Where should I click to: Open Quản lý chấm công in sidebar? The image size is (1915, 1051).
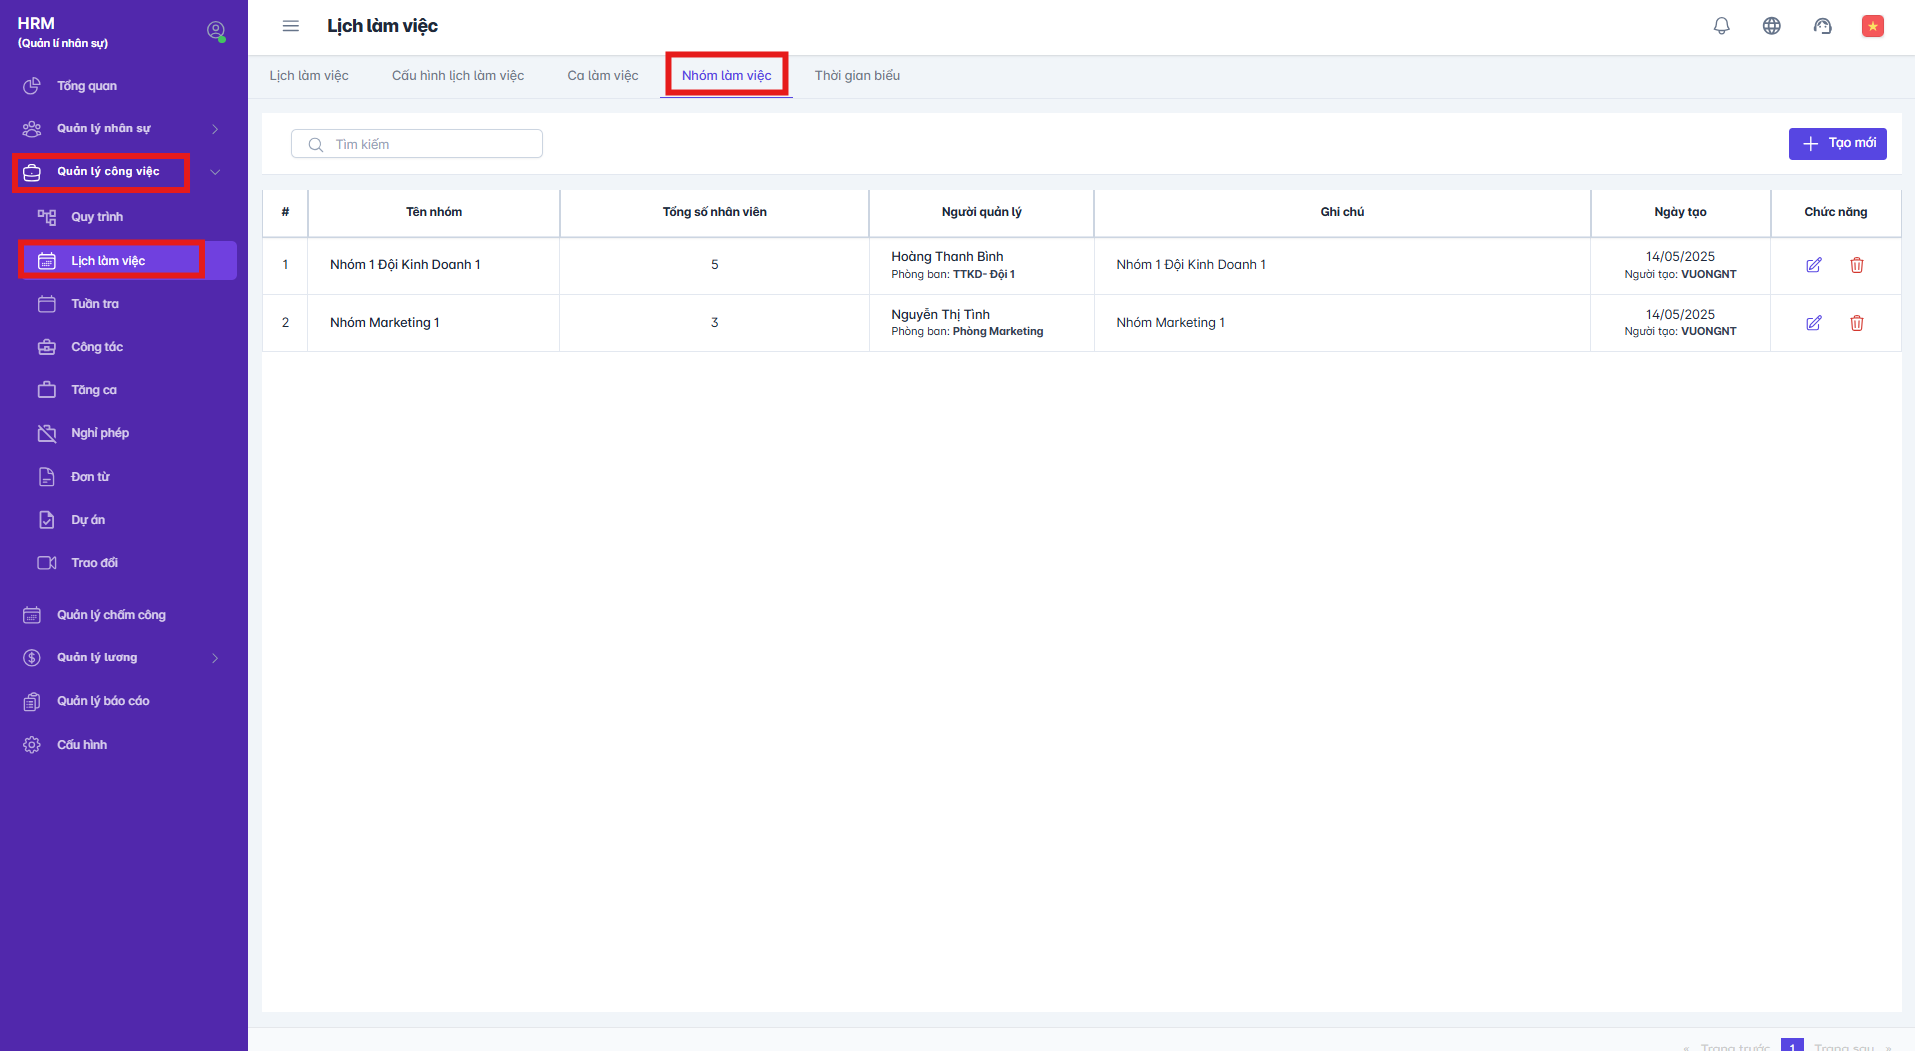coord(111,615)
